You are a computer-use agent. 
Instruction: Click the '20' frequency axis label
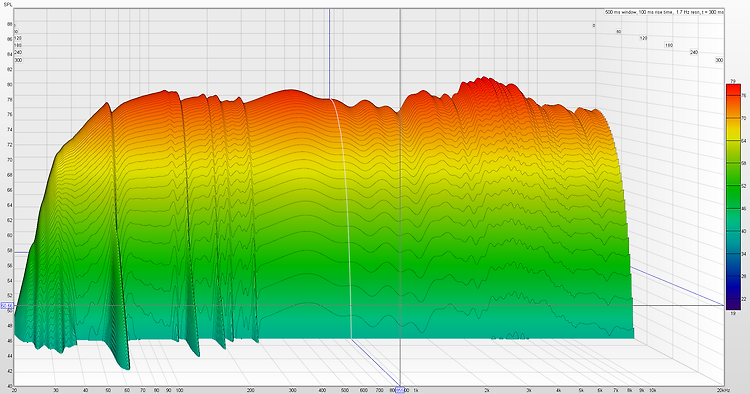[x=14, y=390]
